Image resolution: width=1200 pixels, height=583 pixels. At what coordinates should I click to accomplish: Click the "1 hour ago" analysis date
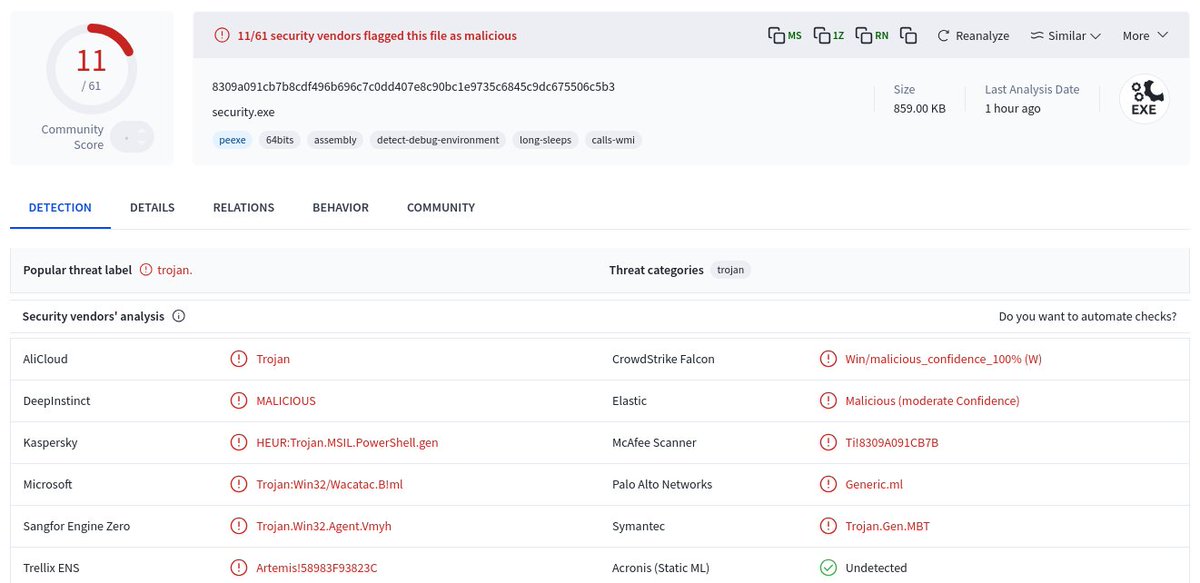(x=1012, y=108)
